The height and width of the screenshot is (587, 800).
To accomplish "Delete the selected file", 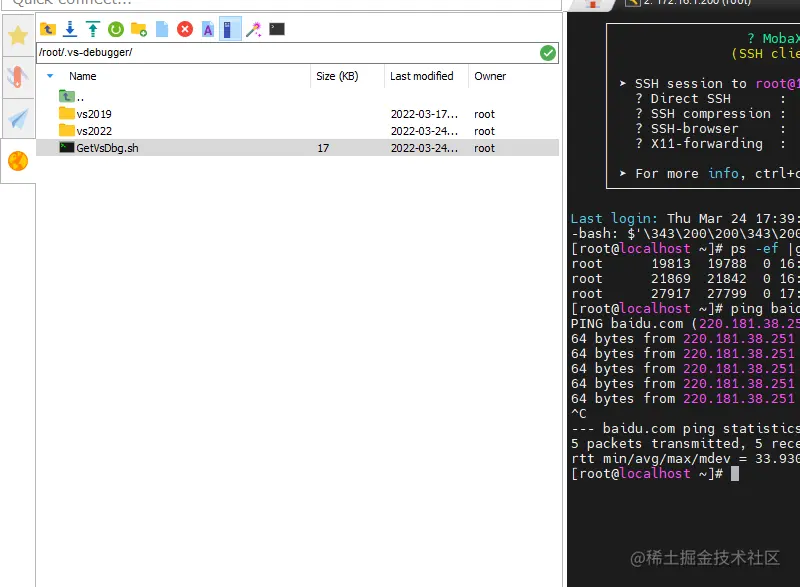I will pos(185,29).
